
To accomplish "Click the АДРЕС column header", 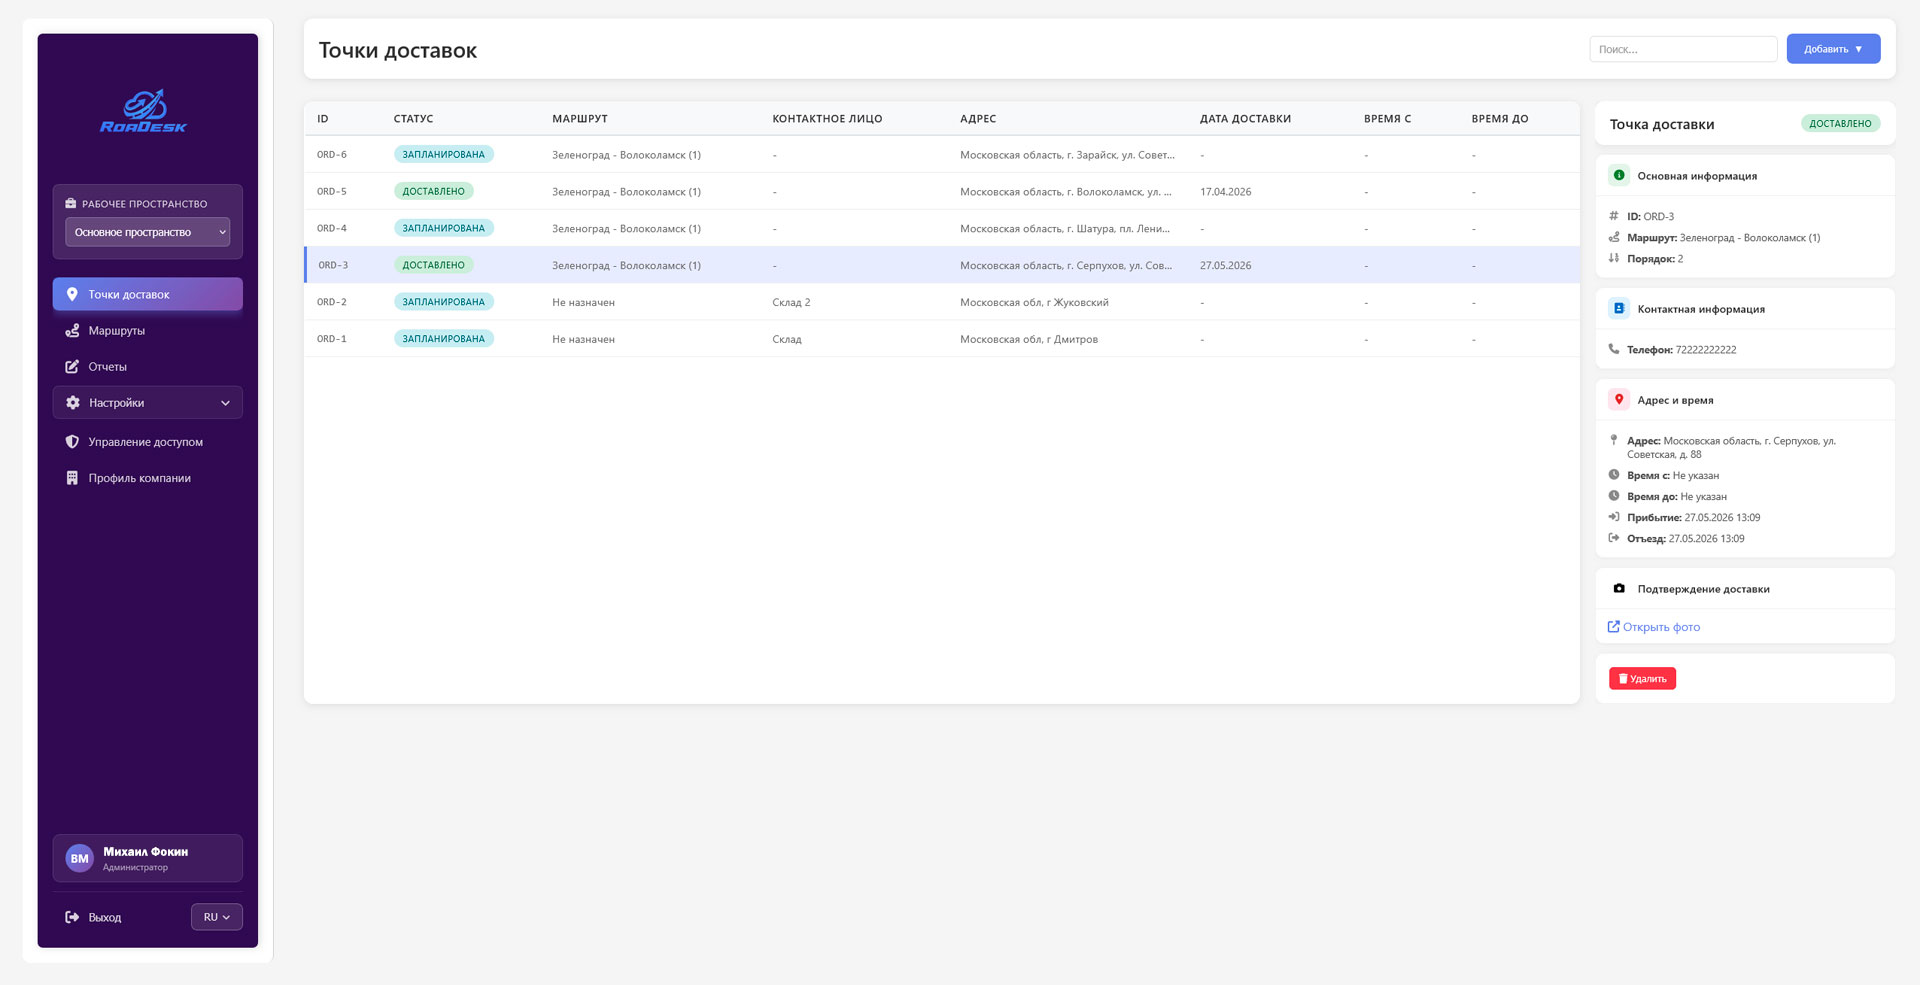I will click(978, 119).
